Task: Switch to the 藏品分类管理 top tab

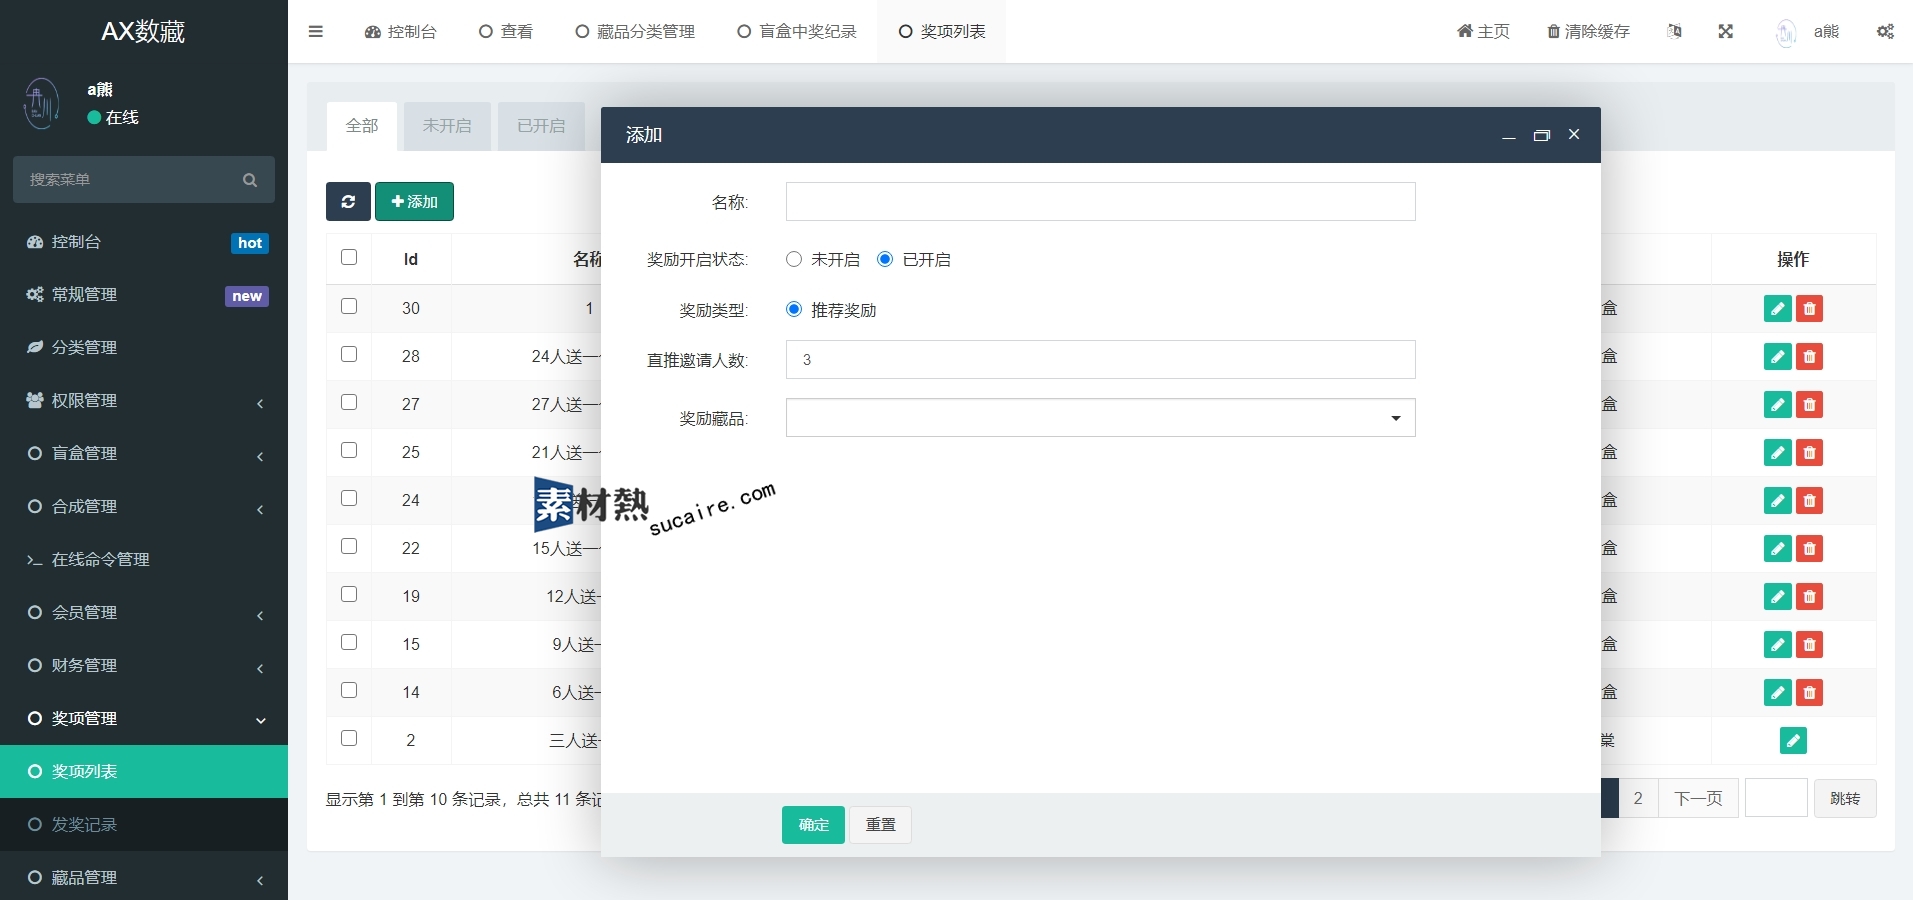Action: pyautogui.click(x=635, y=31)
